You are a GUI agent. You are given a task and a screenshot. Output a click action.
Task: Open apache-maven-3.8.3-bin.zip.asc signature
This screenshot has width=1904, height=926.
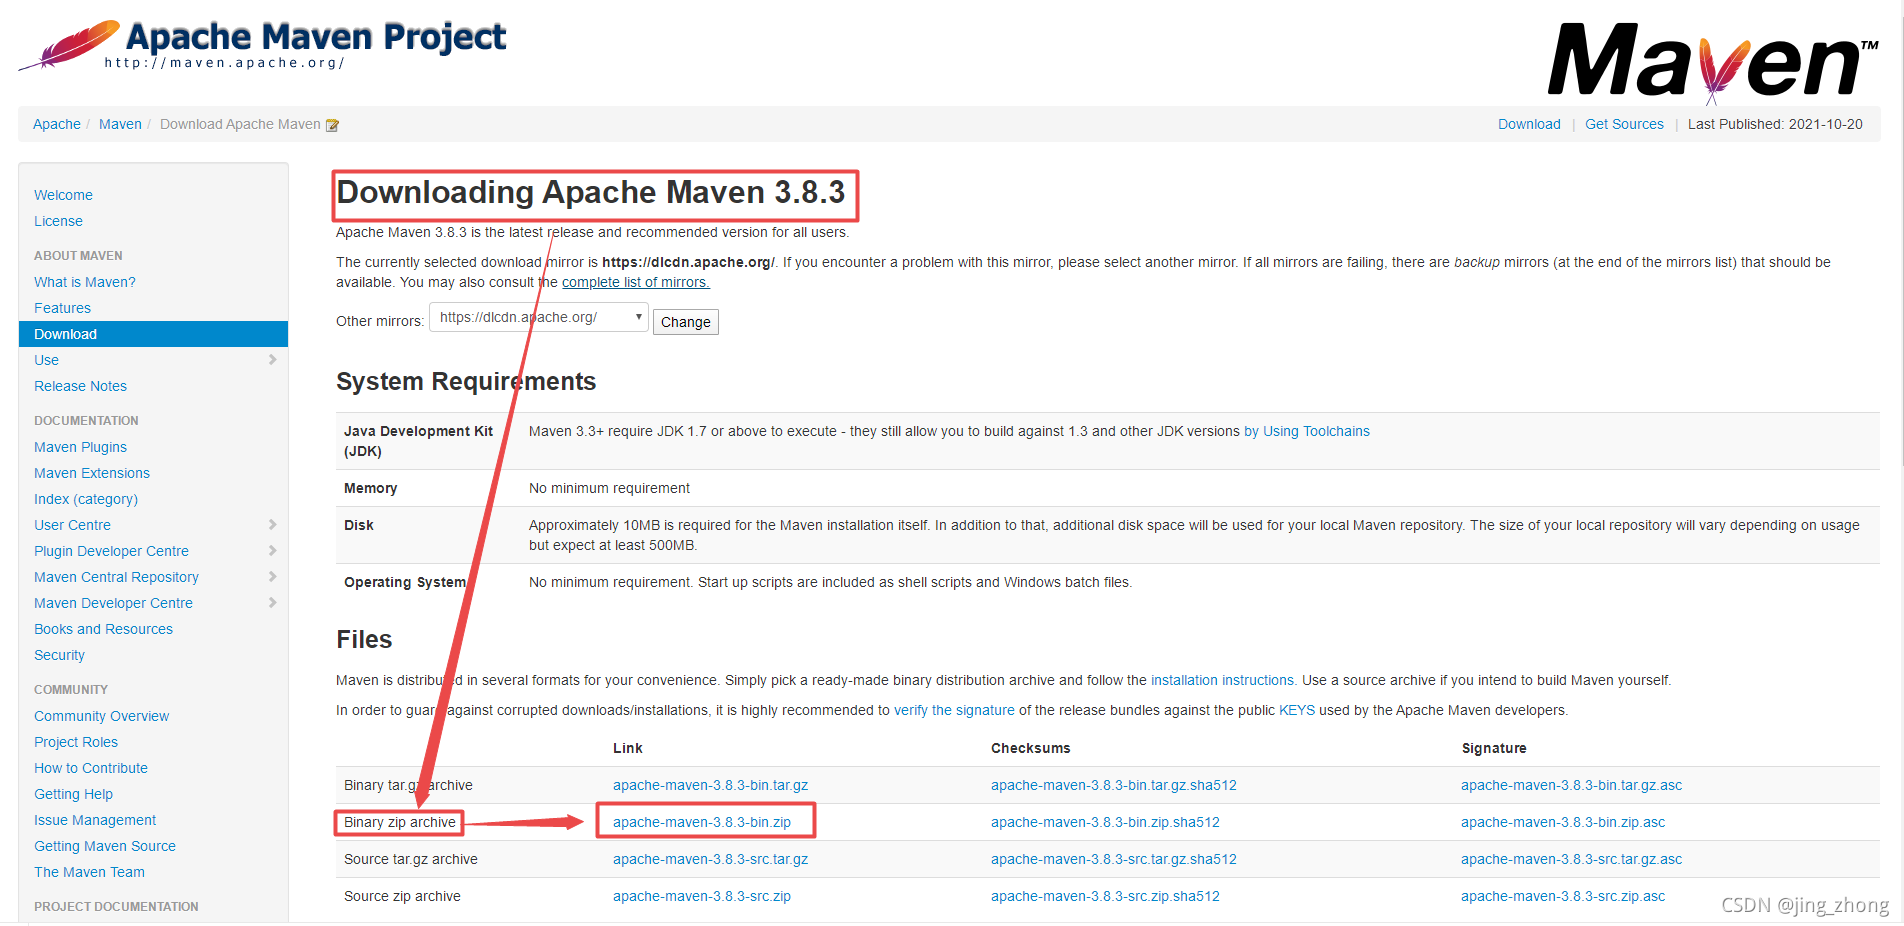tap(1563, 822)
